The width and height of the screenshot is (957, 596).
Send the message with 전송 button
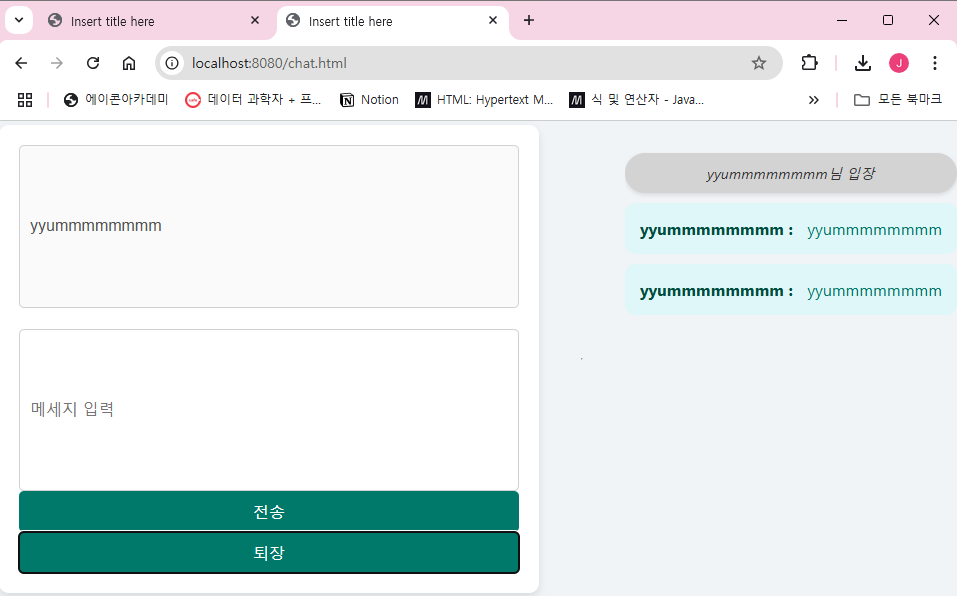269,511
